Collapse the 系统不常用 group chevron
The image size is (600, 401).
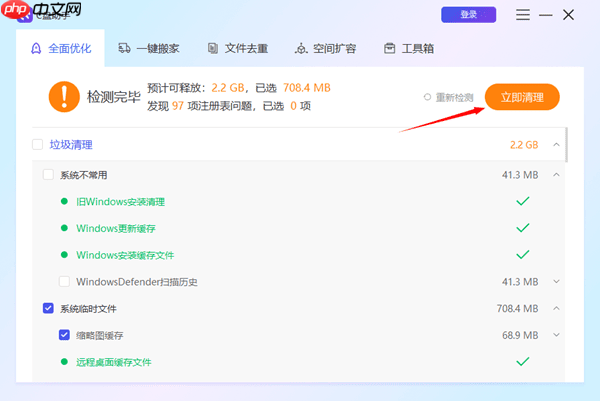(556, 175)
